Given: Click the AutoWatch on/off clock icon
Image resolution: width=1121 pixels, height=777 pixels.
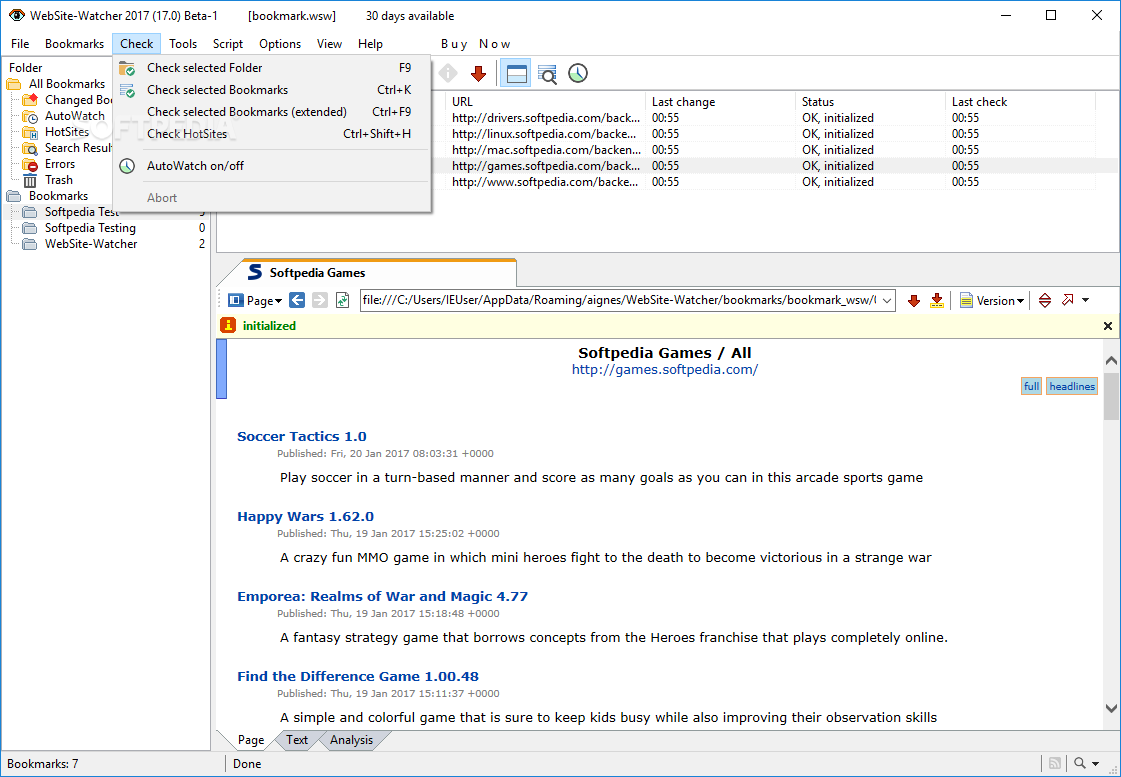Looking at the screenshot, I should click(127, 166).
